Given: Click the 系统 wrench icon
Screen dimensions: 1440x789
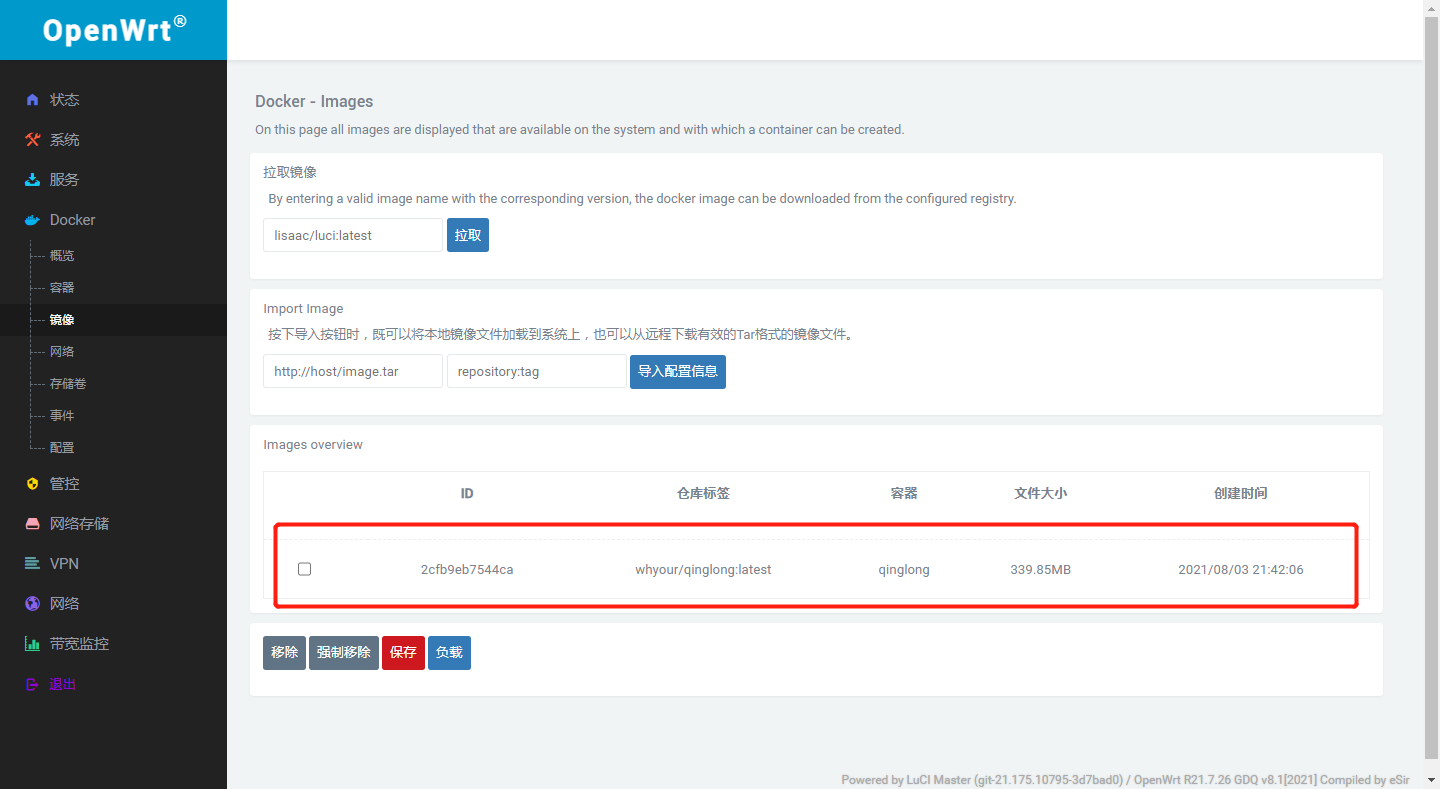Looking at the screenshot, I should tap(30, 139).
